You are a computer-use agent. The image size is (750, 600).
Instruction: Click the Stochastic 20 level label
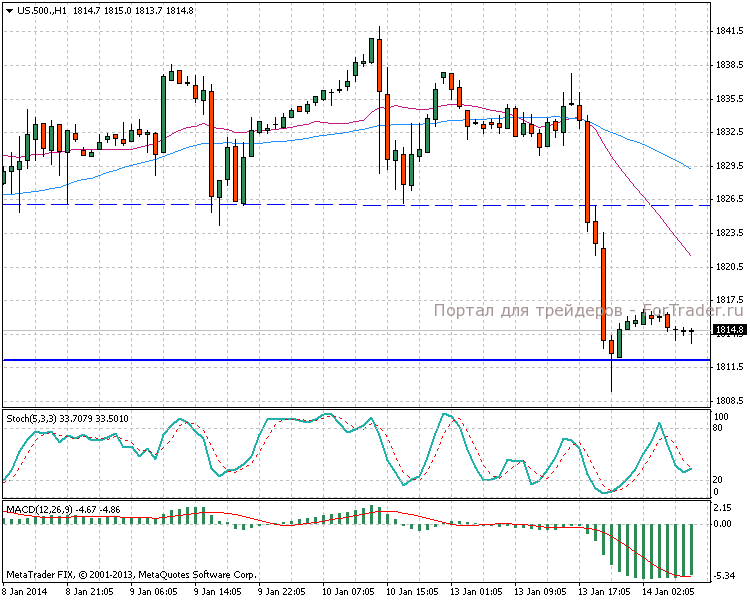tap(717, 480)
